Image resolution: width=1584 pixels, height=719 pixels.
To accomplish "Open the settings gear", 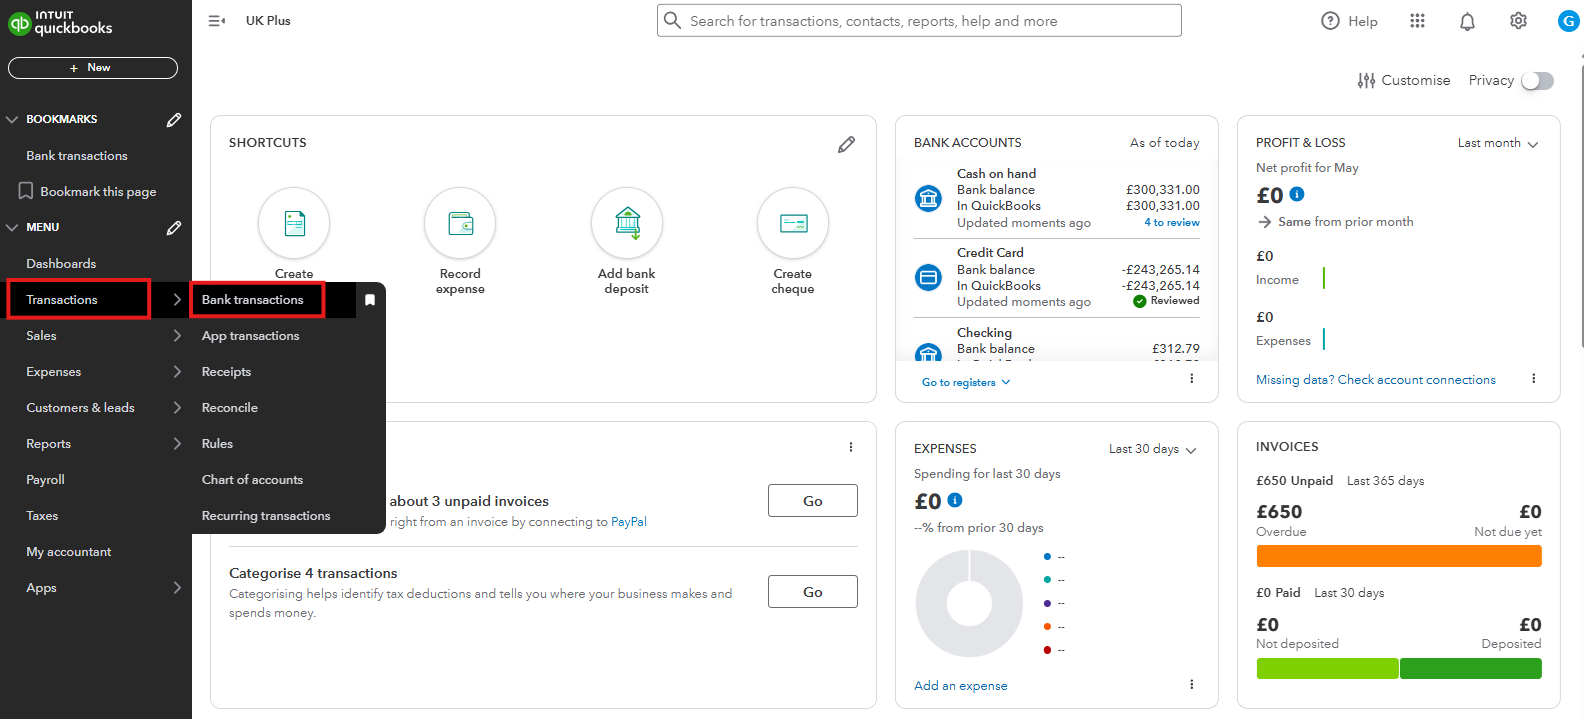I will point(1518,21).
